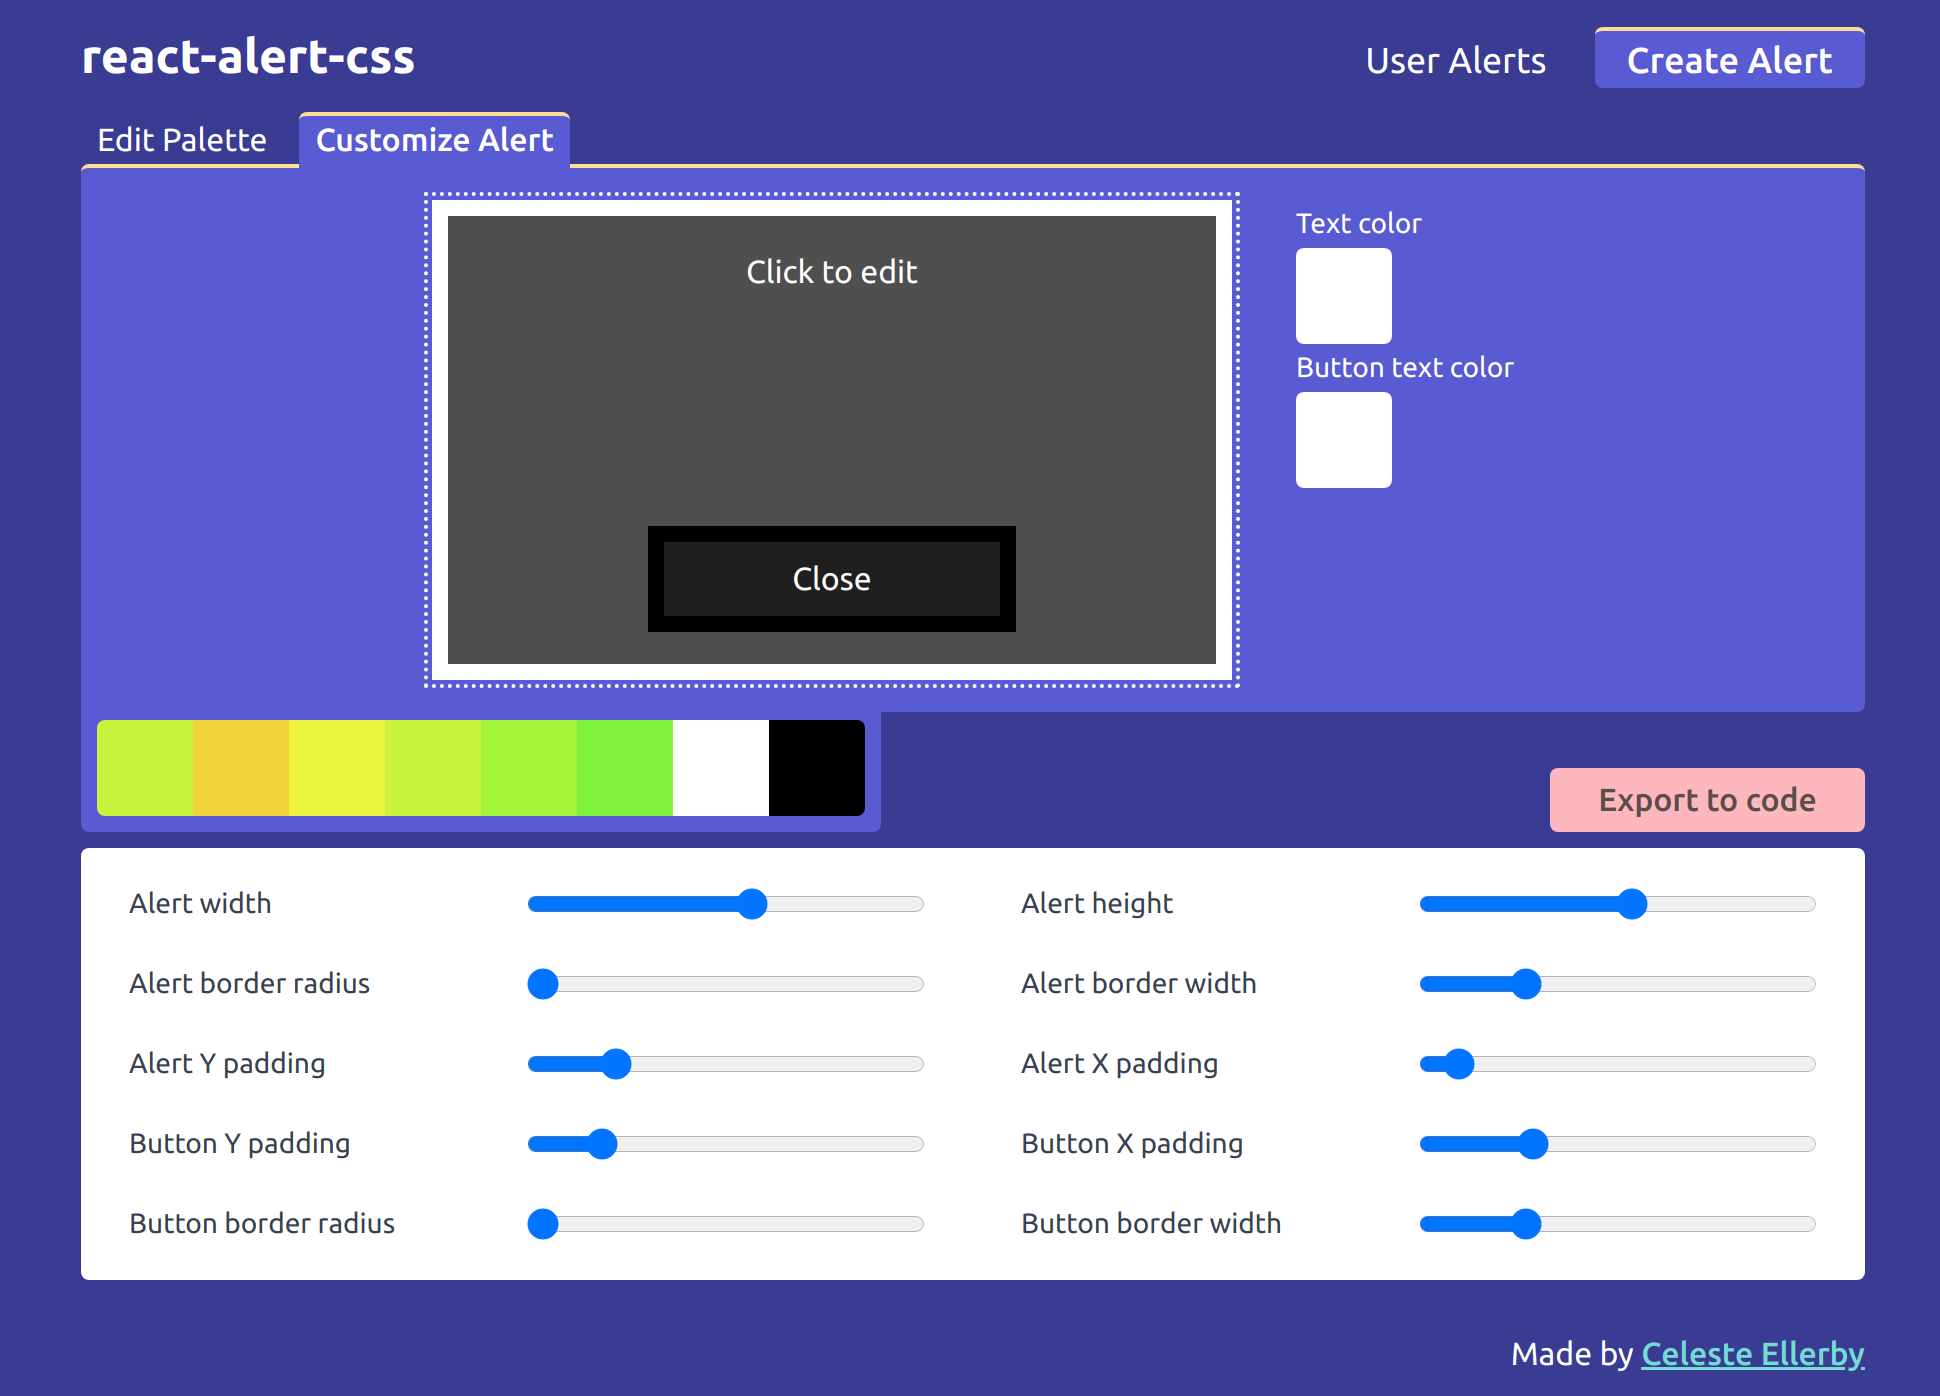Screen dimensions: 1940x1396
Task: Open the Celeste Ellerby link
Action: [x=1752, y=1353]
